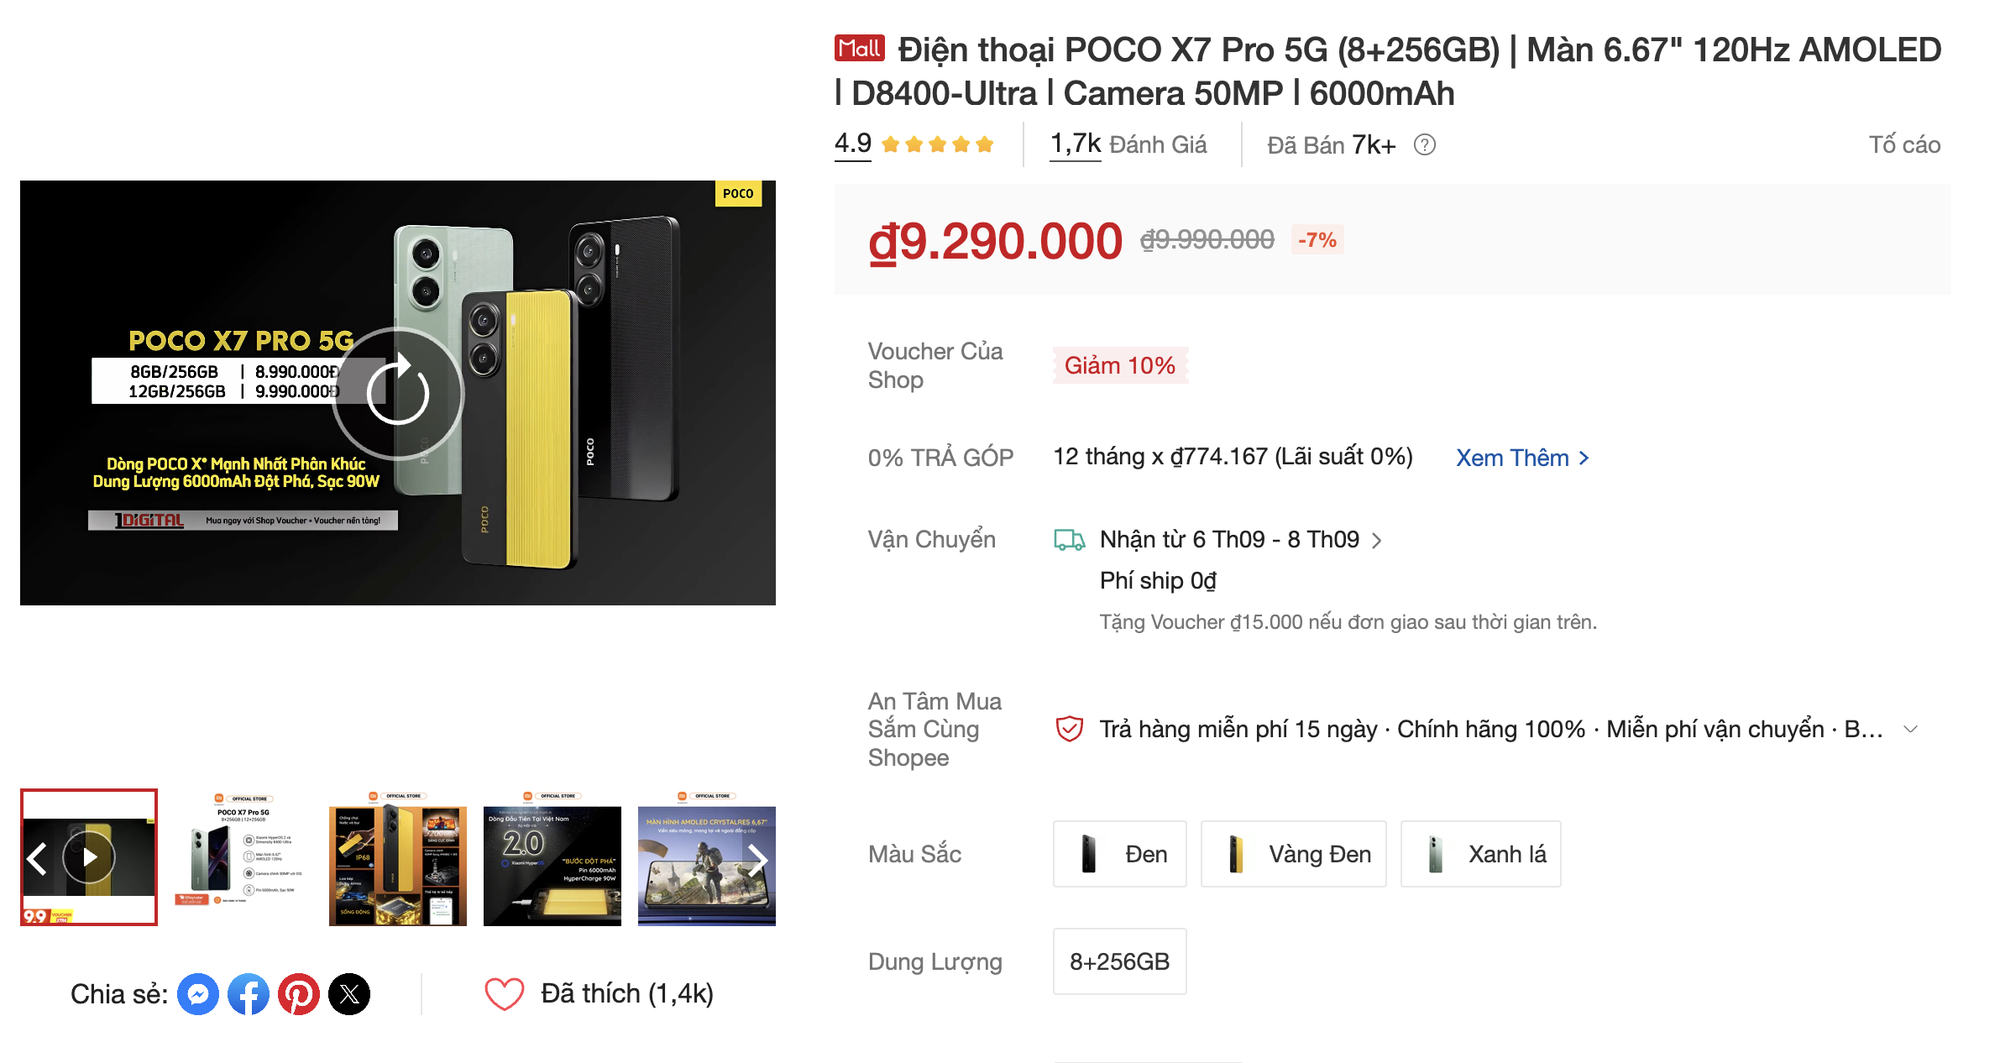Click the red shield icon beside return policy

(x=1068, y=729)
